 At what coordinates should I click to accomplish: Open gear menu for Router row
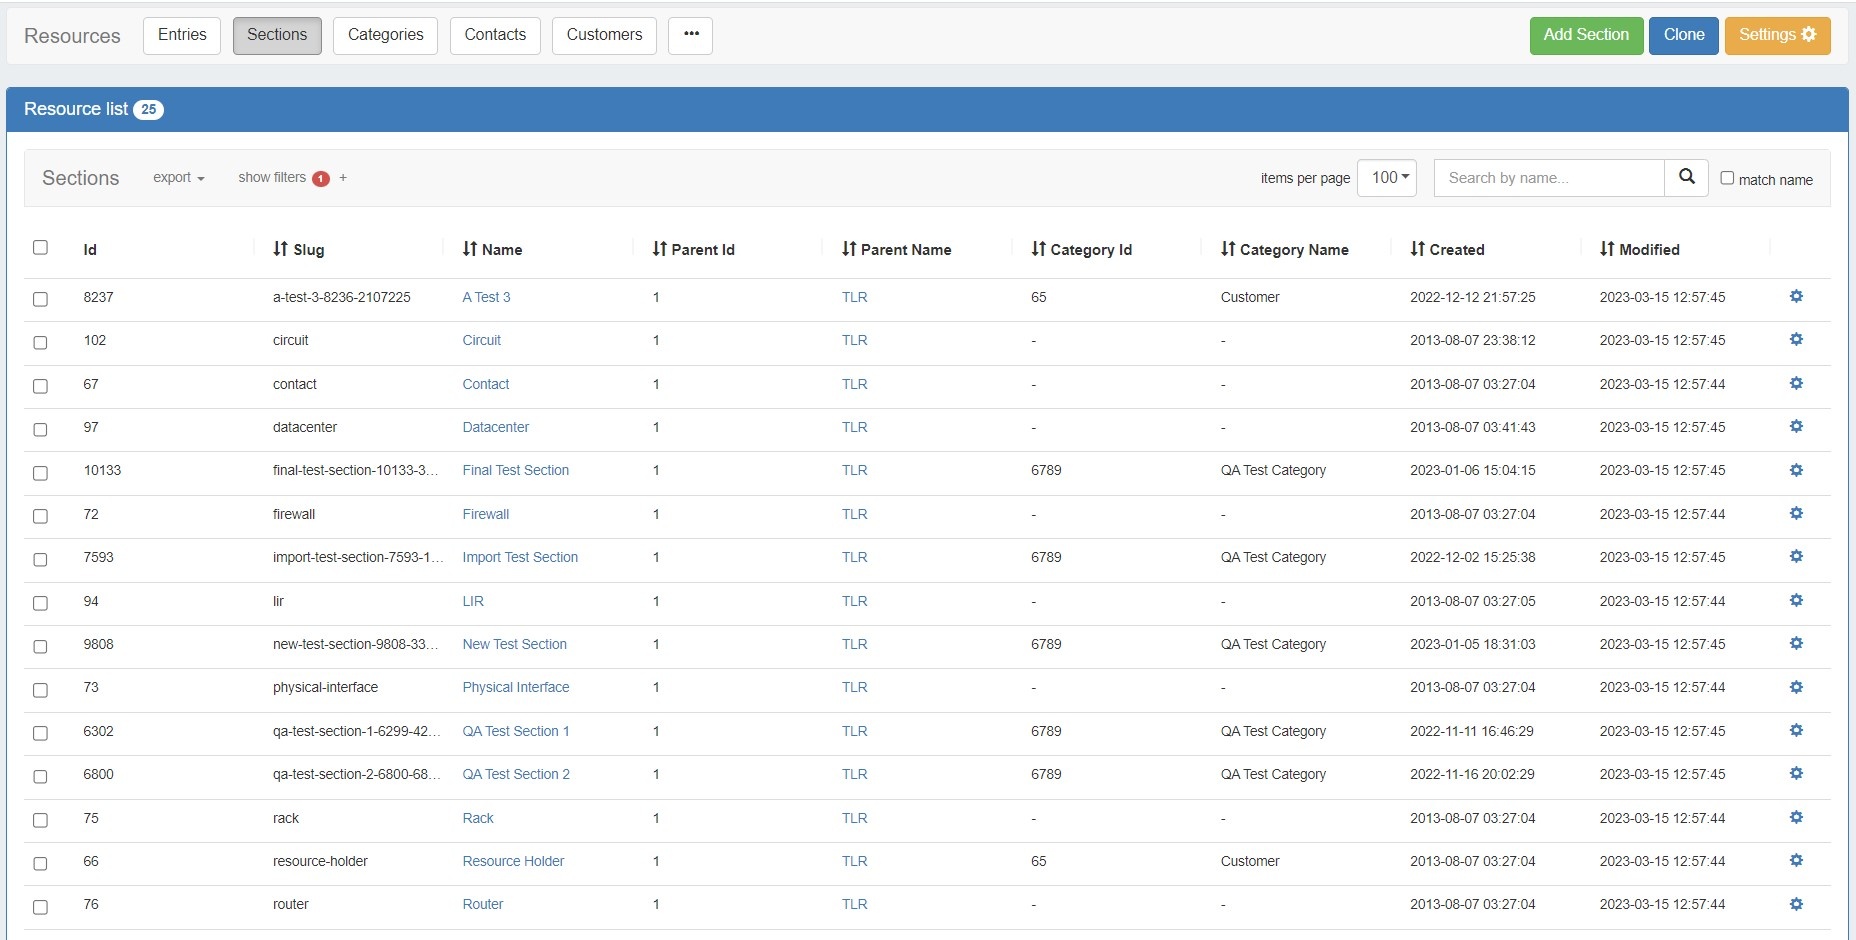click(1796, 904)
